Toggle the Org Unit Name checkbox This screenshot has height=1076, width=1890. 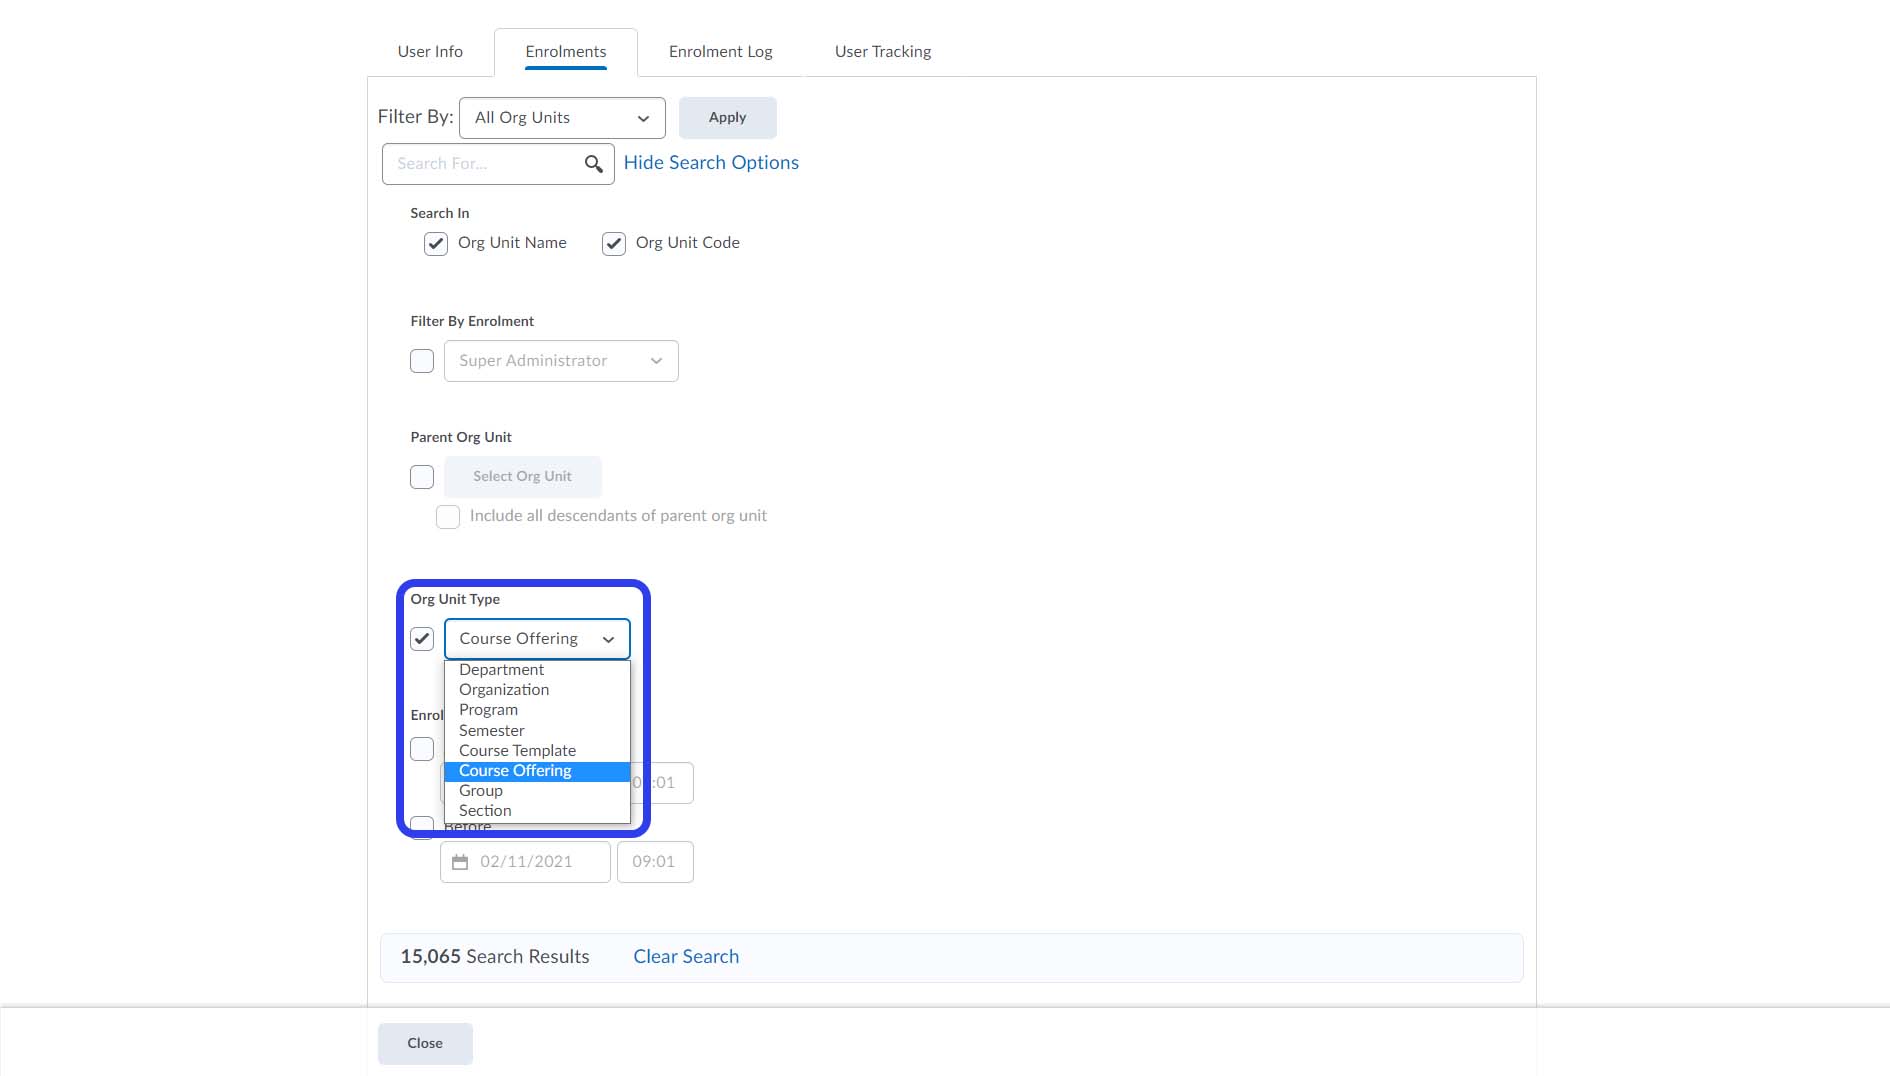pos(436,244)
